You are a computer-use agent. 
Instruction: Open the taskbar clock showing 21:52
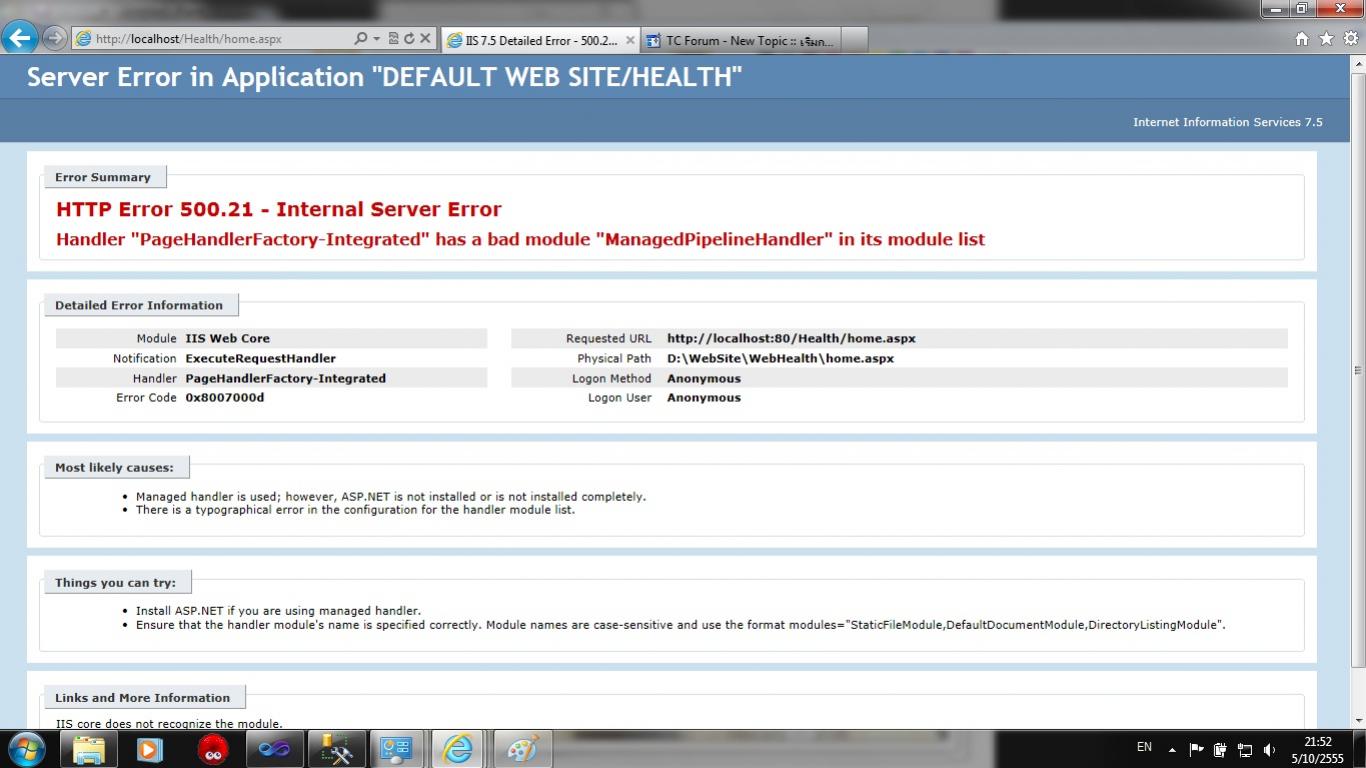click(x=1318, y=749)
